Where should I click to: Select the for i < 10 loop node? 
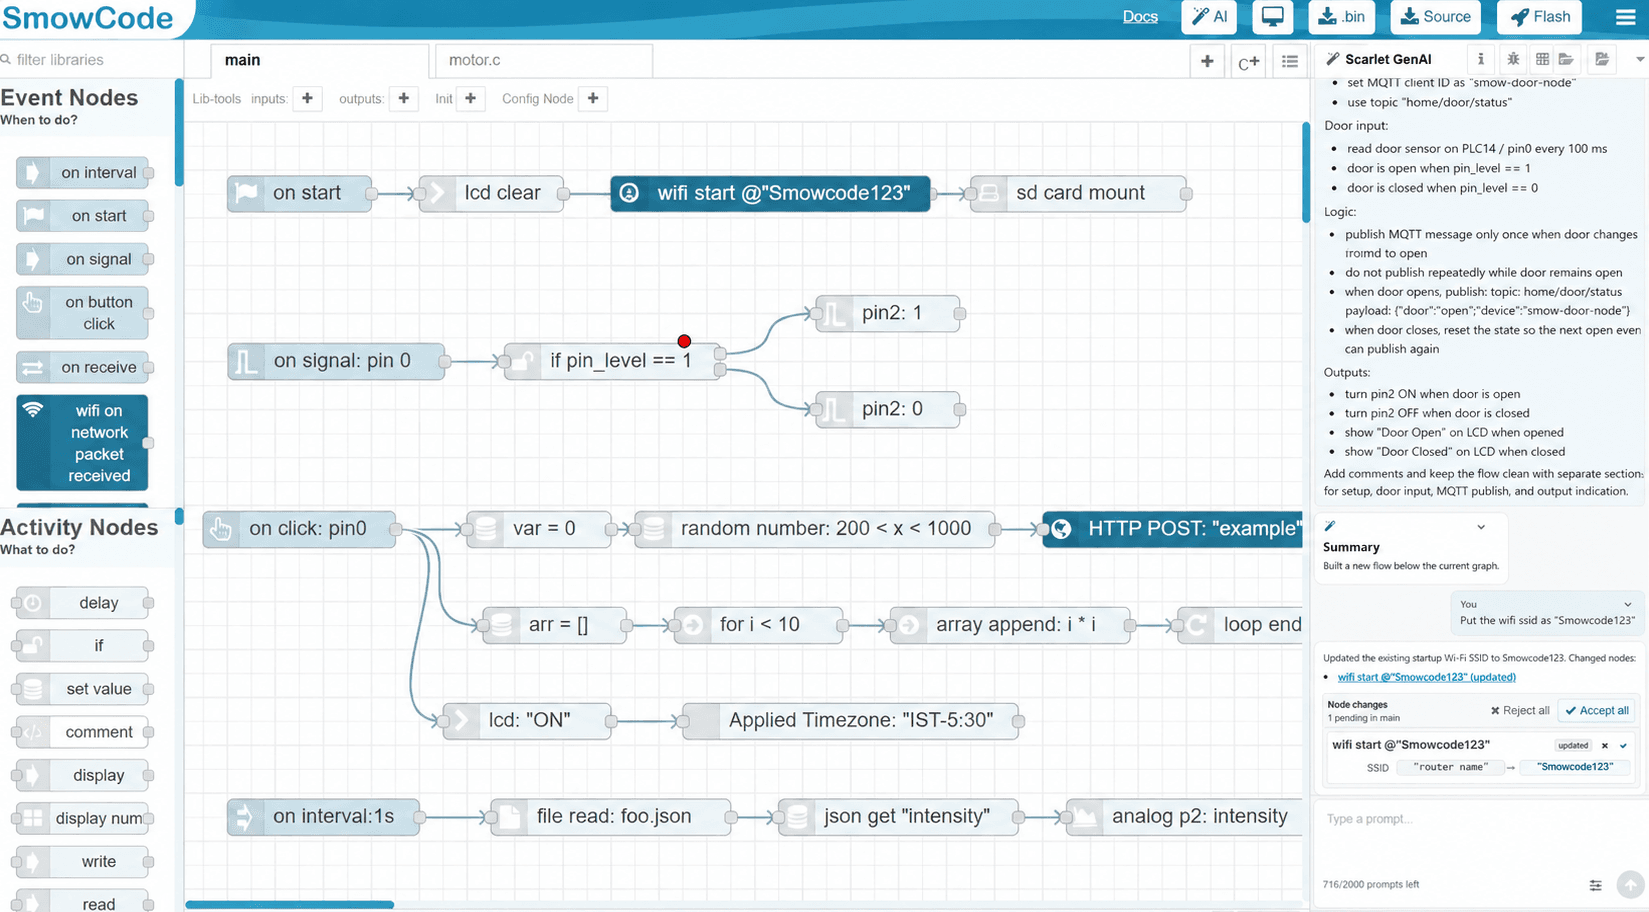click(x=759, y=625)
